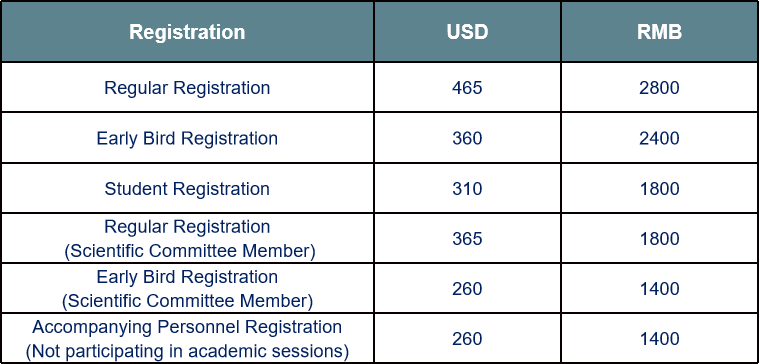
Task: Click Accompanying Personnel 1400 RMB value
Action: click(659, 339)
